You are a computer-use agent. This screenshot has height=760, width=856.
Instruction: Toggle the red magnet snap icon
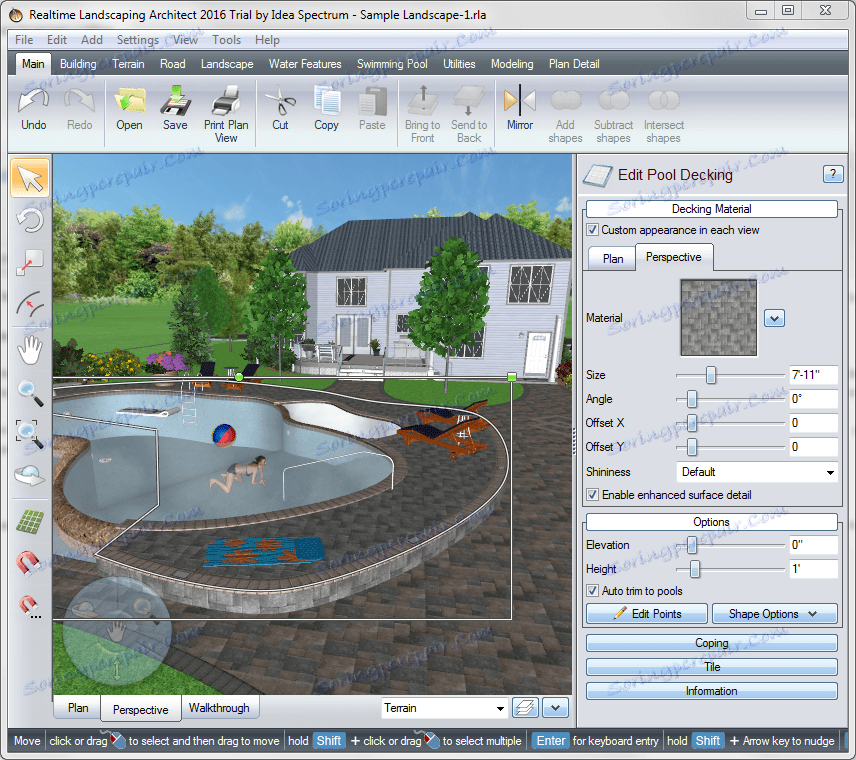tap(29, 564)
